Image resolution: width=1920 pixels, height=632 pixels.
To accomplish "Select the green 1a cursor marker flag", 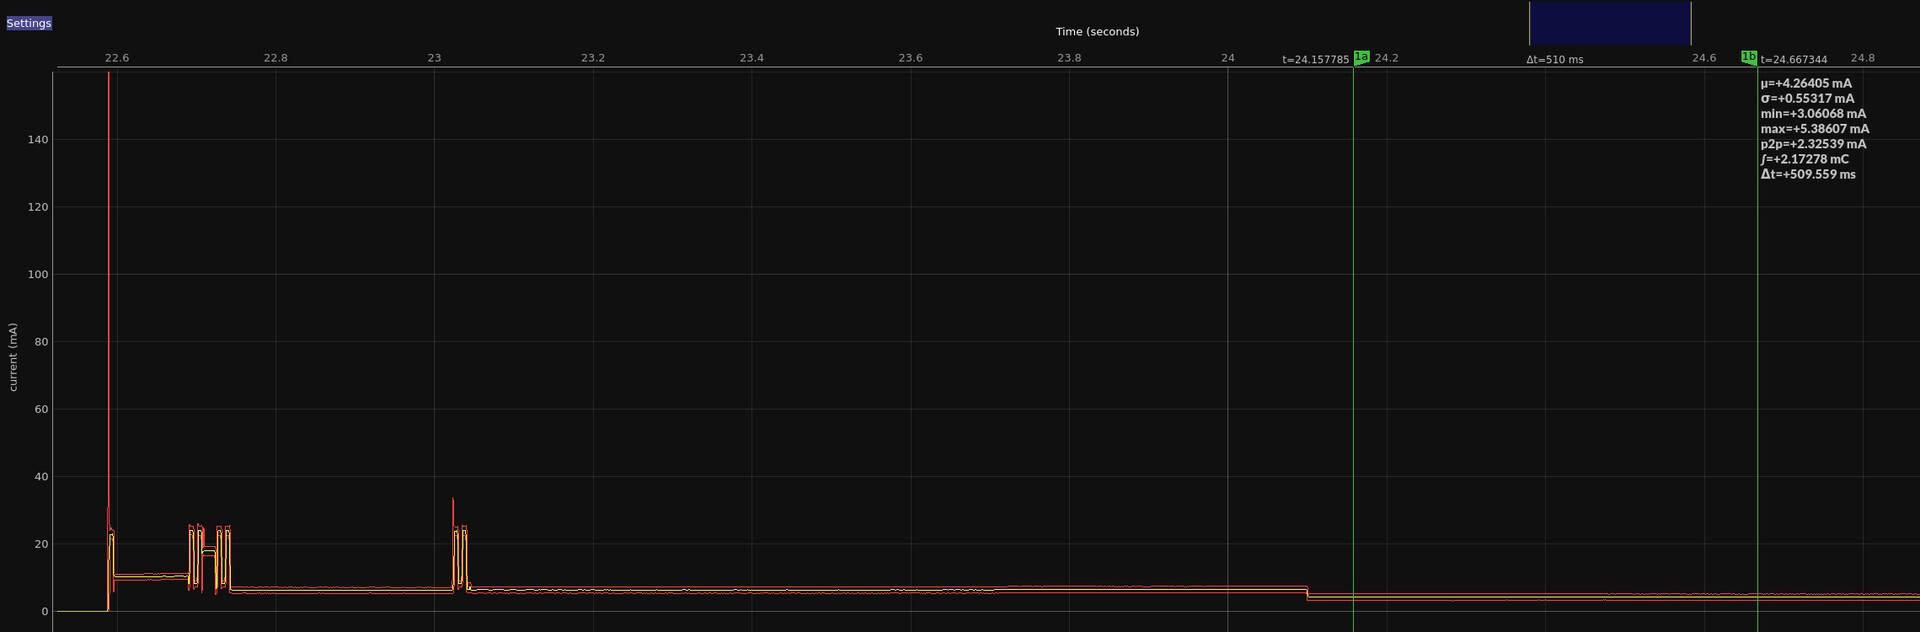I will (1361, 58).
